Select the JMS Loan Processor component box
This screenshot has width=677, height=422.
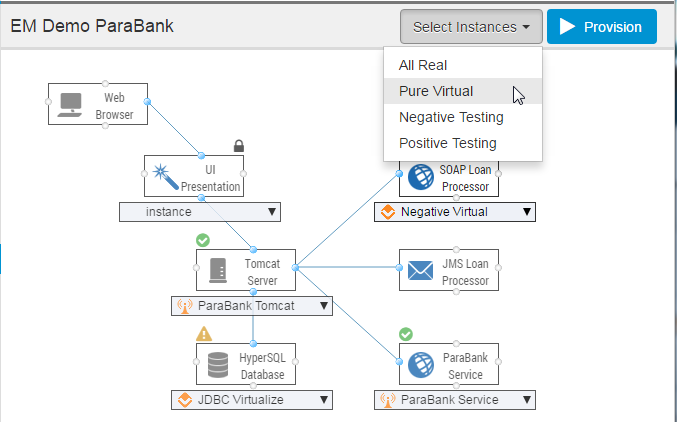pyautogui.click(x=449, y=270)
